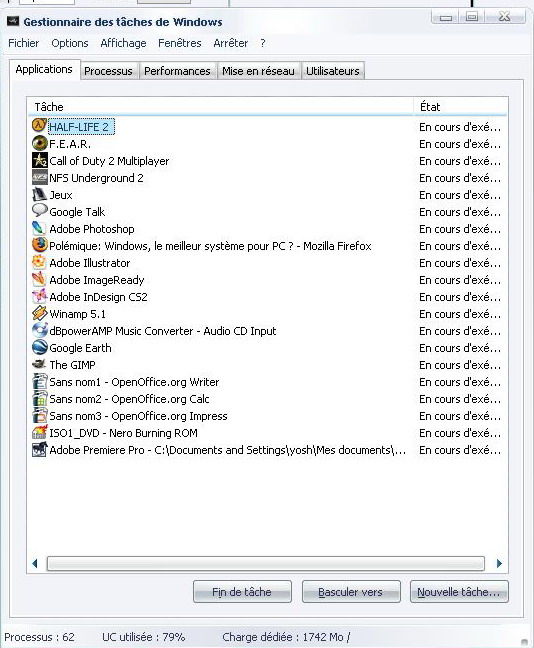This screenshot has width=534, height=648.
Task: Switch to the Performances tab
Action: (177, 71)
